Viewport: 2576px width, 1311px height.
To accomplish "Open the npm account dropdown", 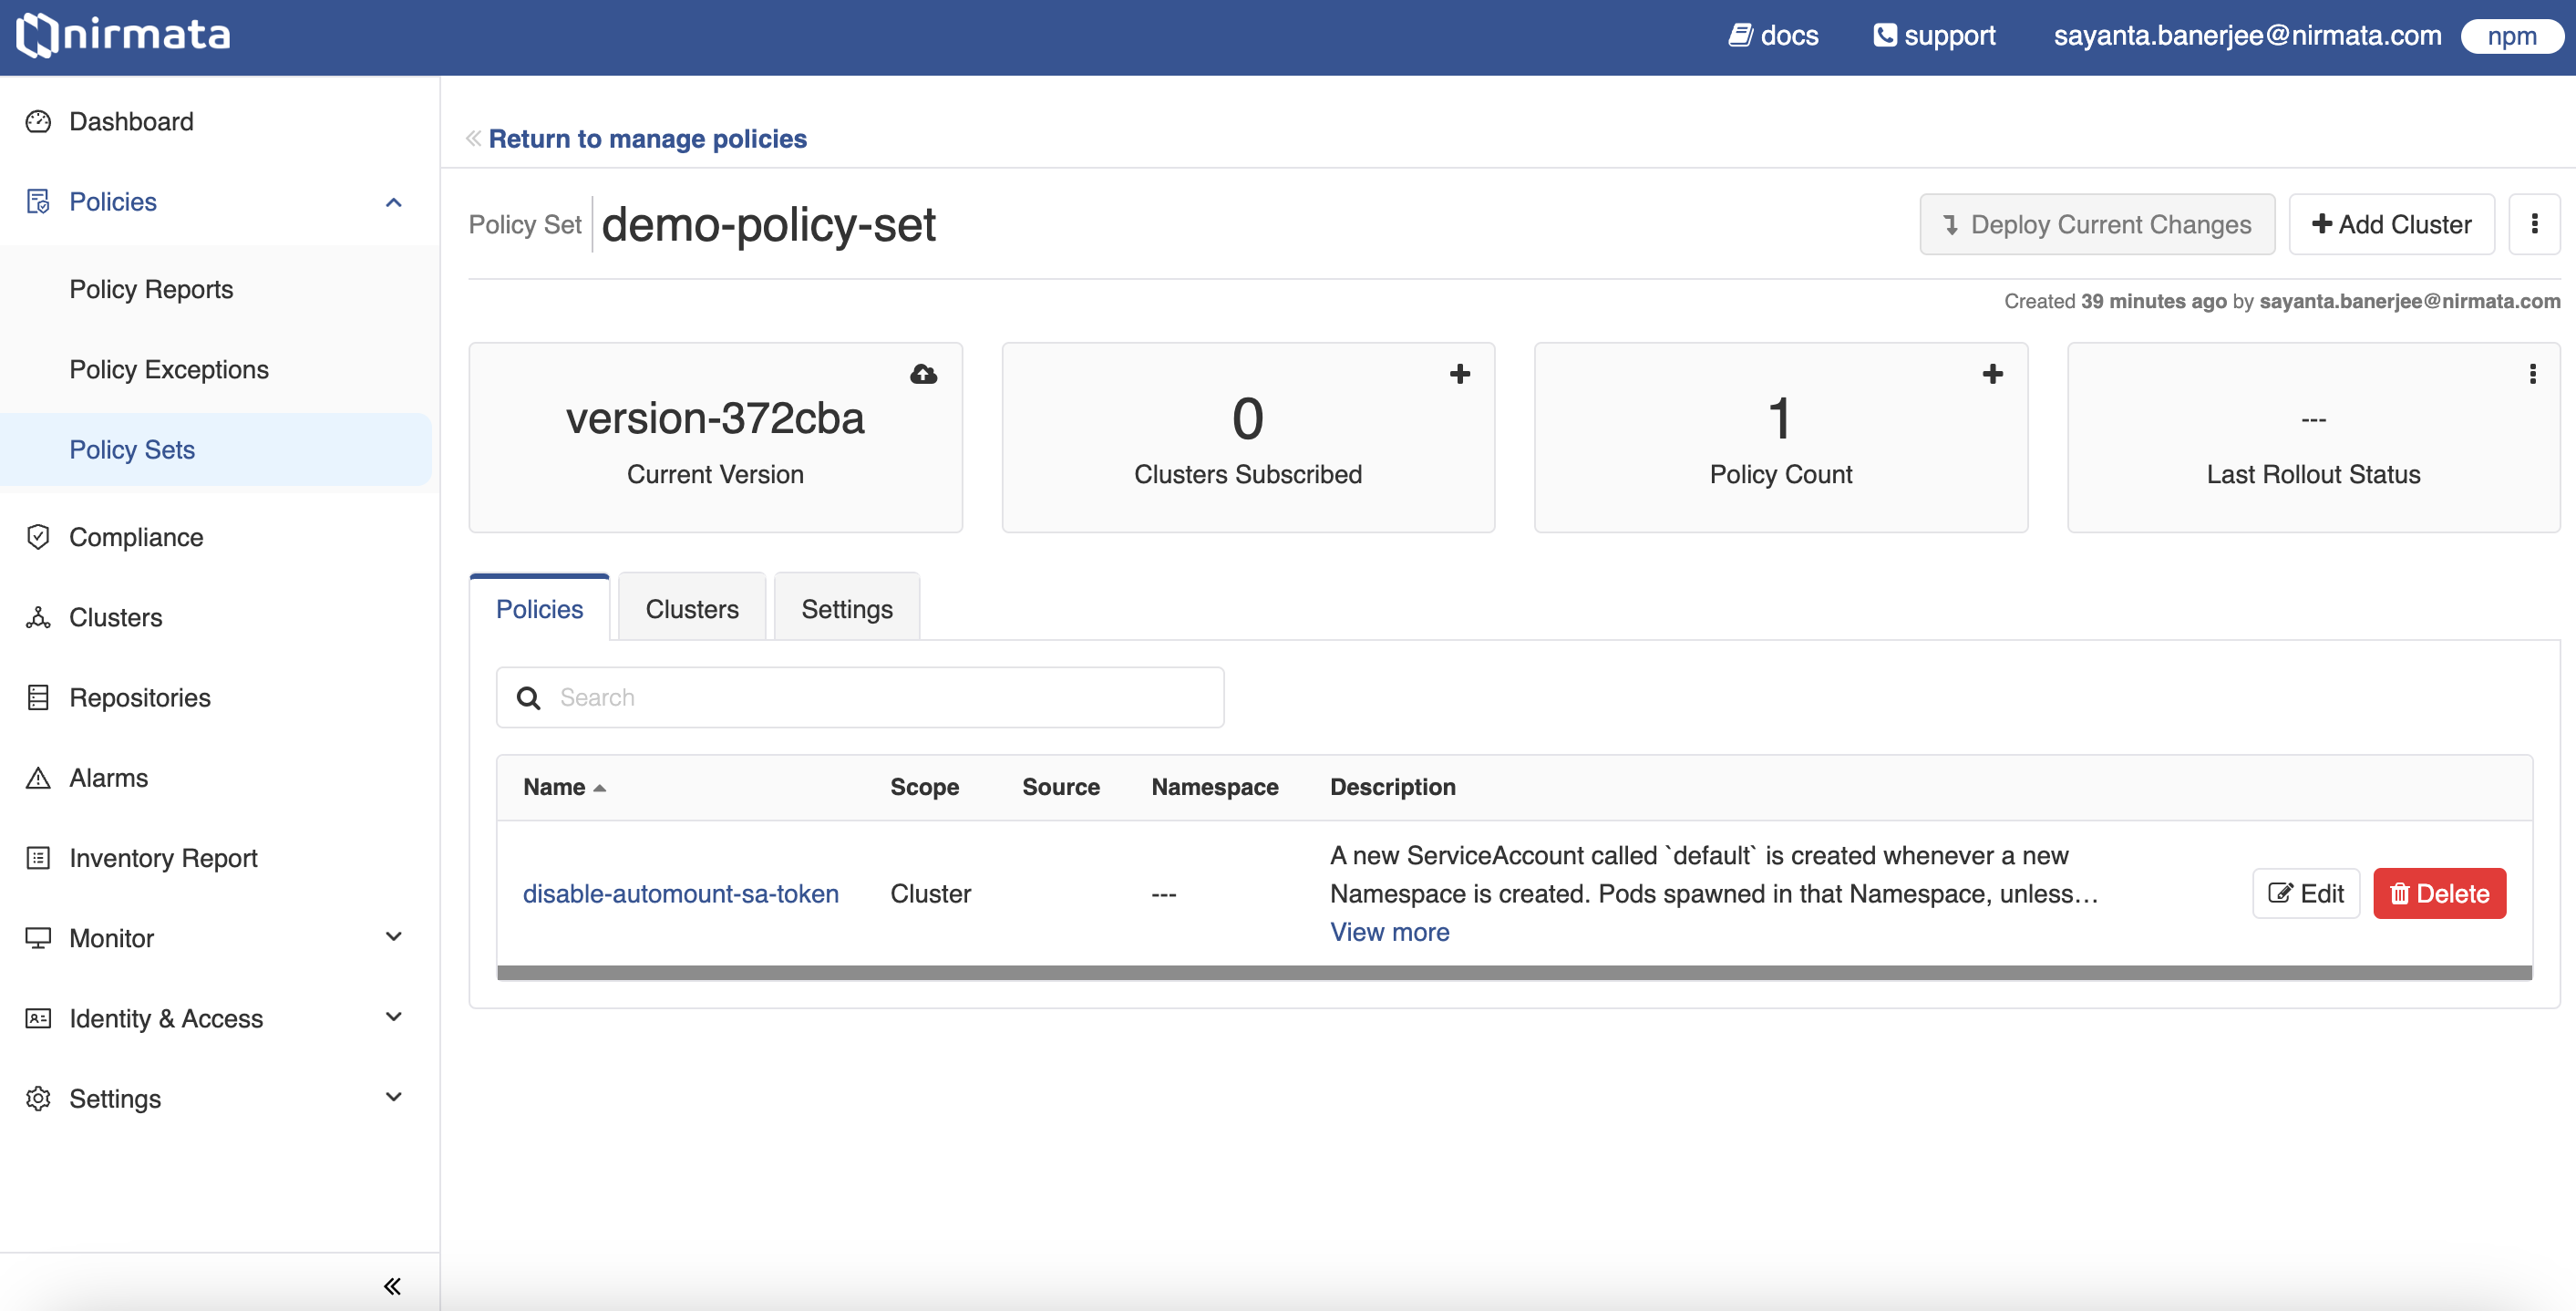I will [2513, 36].
